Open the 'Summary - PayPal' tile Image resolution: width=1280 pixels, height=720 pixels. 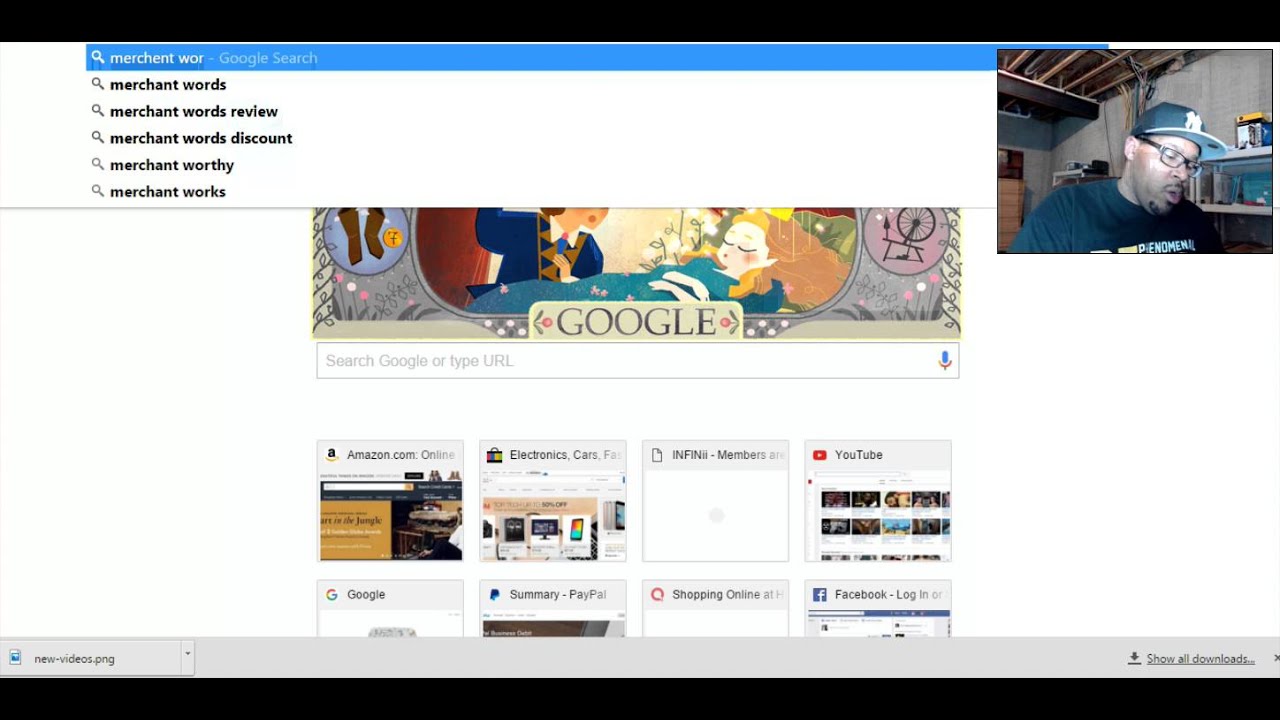553,608
